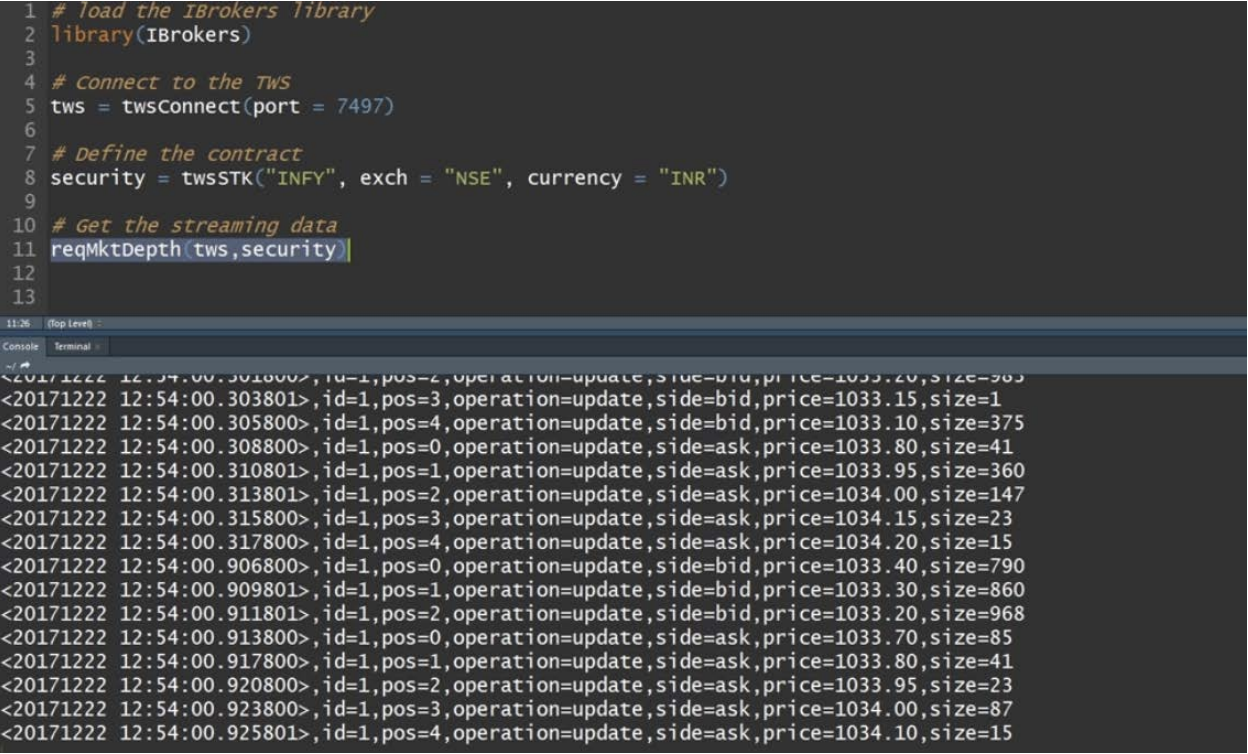Click the splitter between editor and console

(624, 333)
